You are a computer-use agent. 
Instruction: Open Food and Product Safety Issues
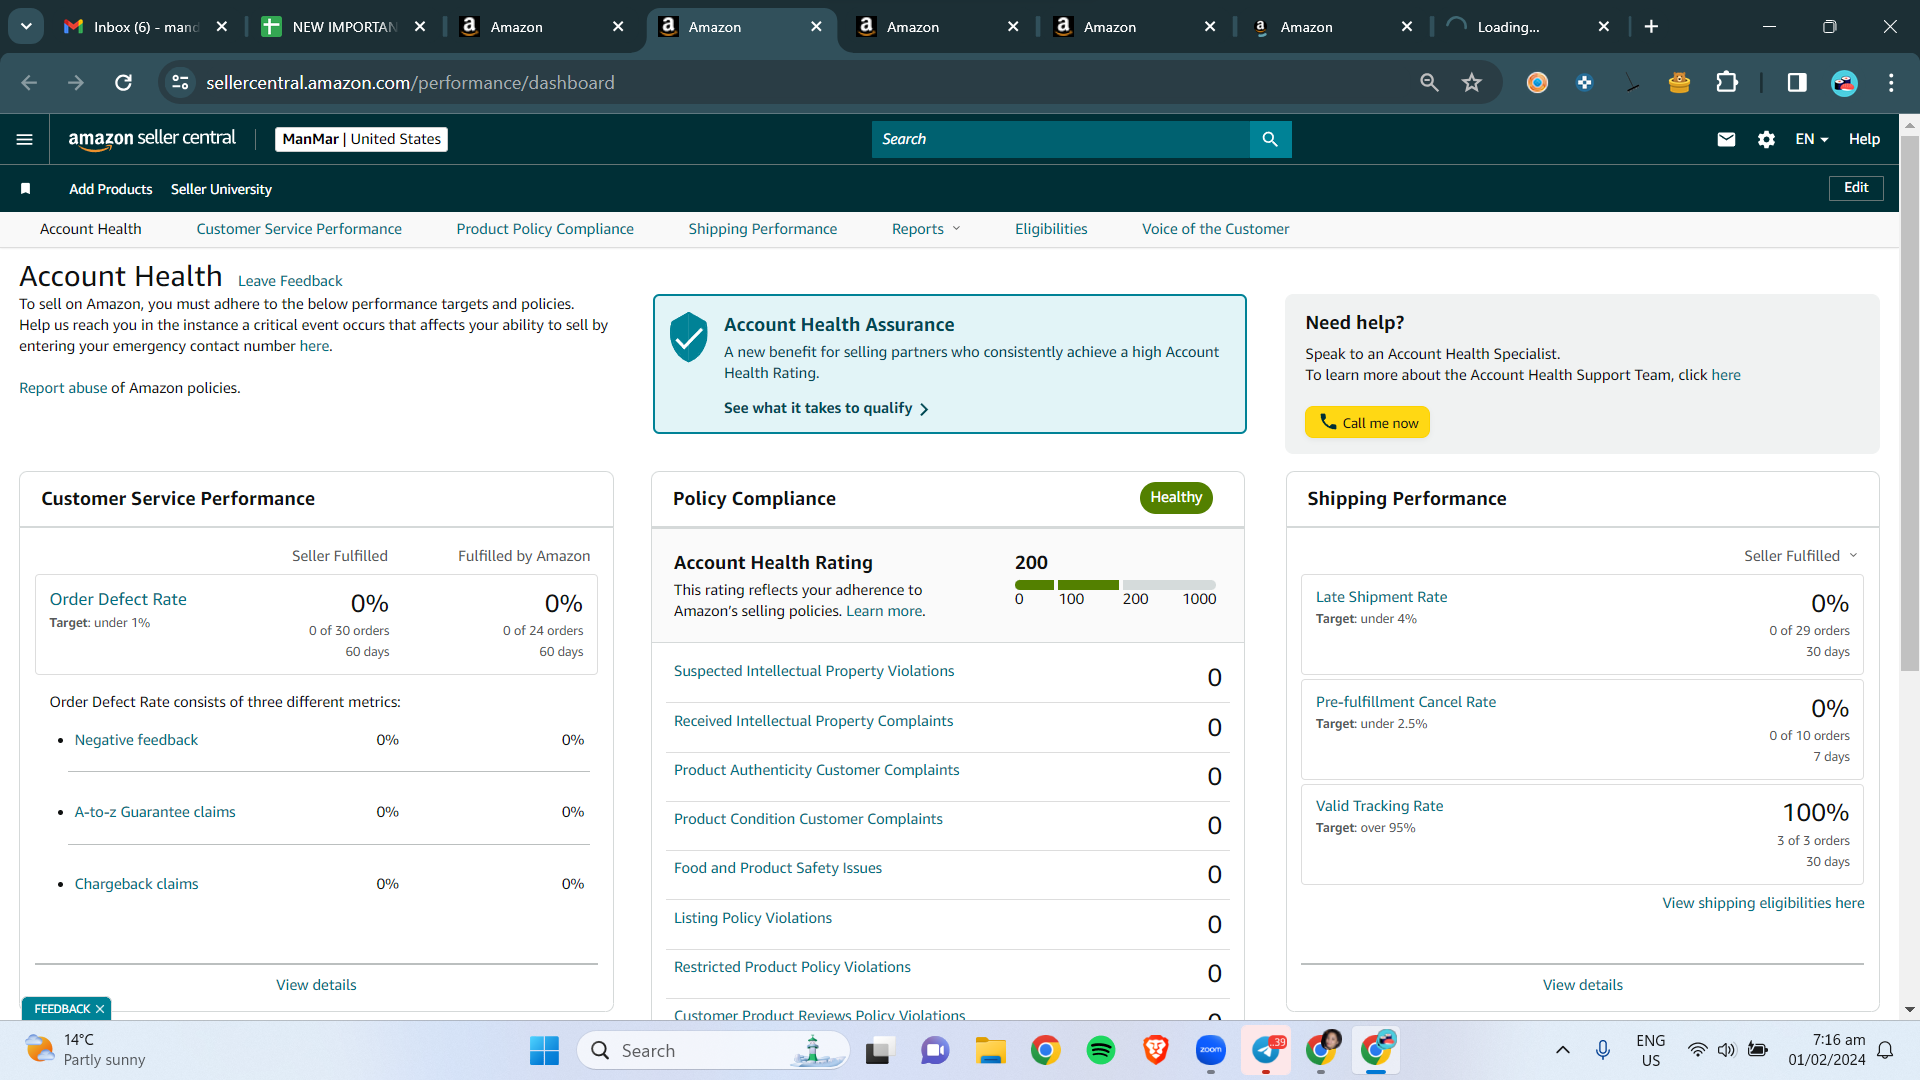tap(778, 868)
